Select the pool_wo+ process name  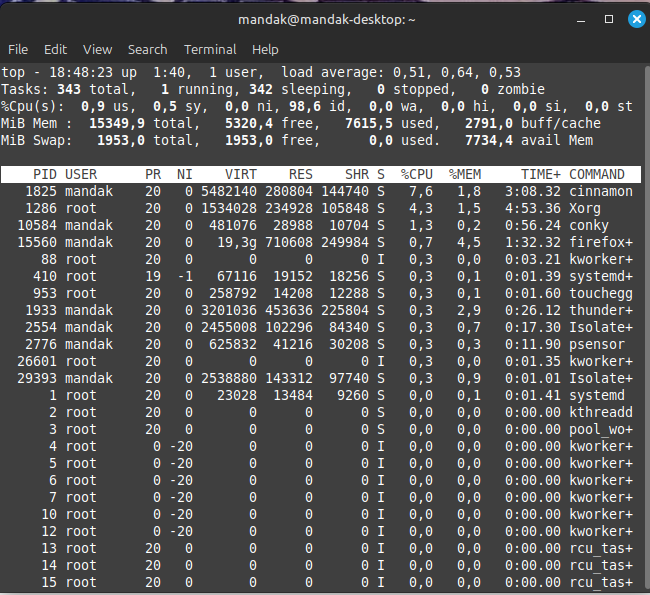click(x=601, y=430)
